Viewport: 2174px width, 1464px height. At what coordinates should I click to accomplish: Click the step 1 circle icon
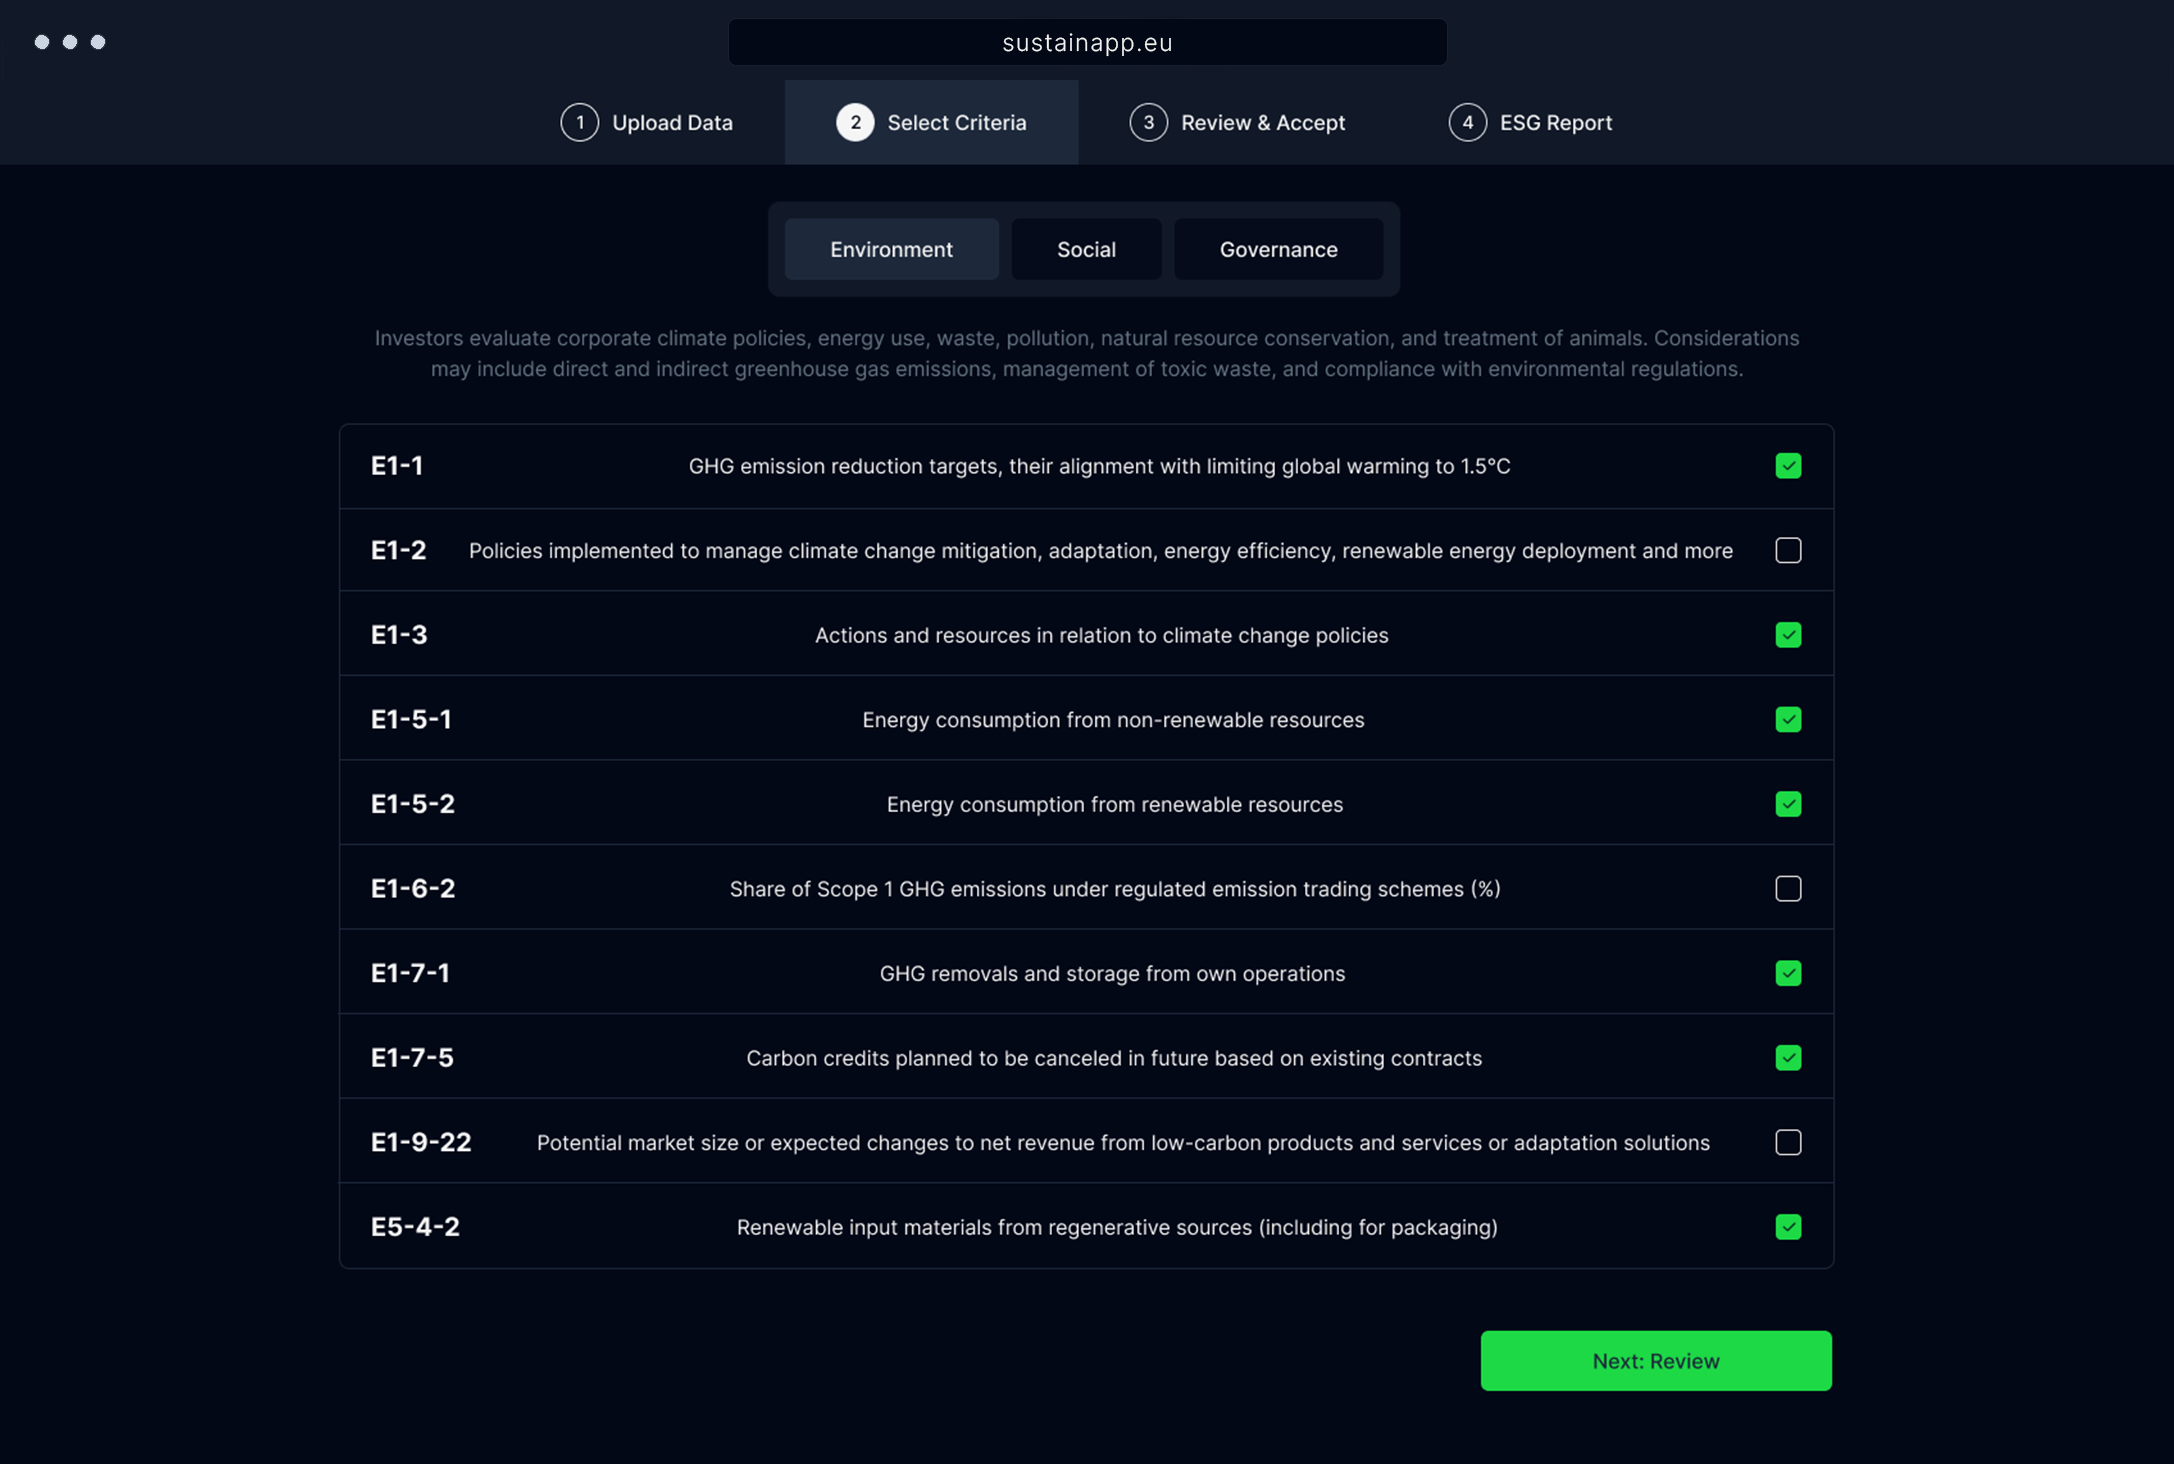coord(579,122)
